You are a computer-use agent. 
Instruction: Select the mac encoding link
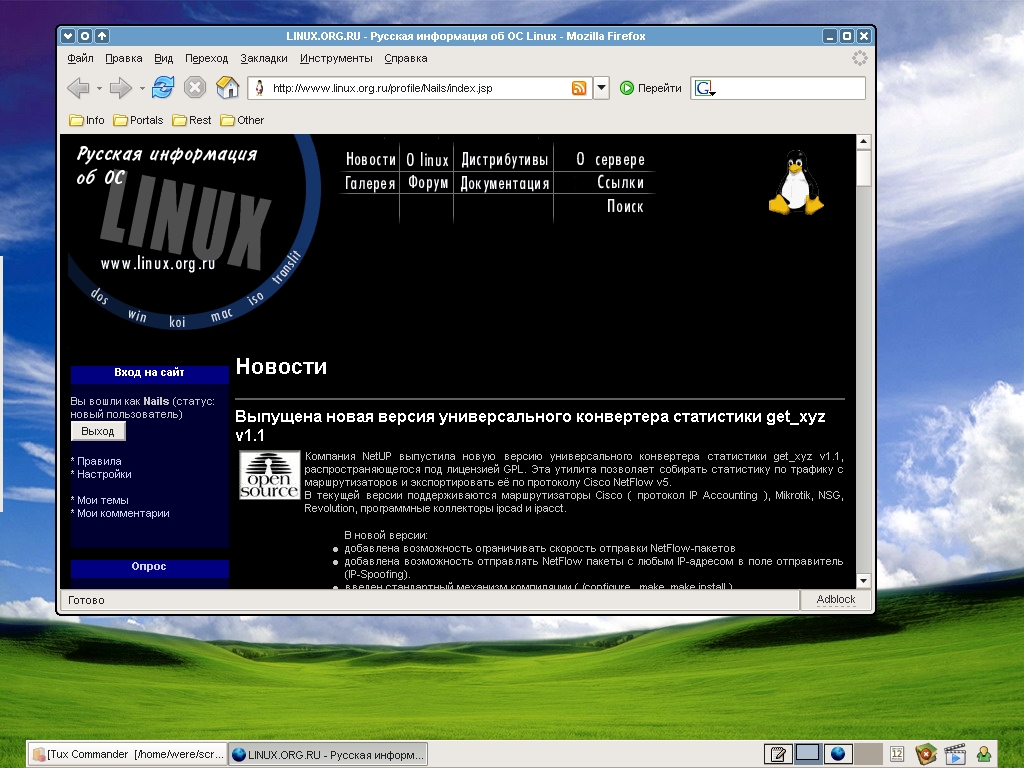[x=221, y=315]
